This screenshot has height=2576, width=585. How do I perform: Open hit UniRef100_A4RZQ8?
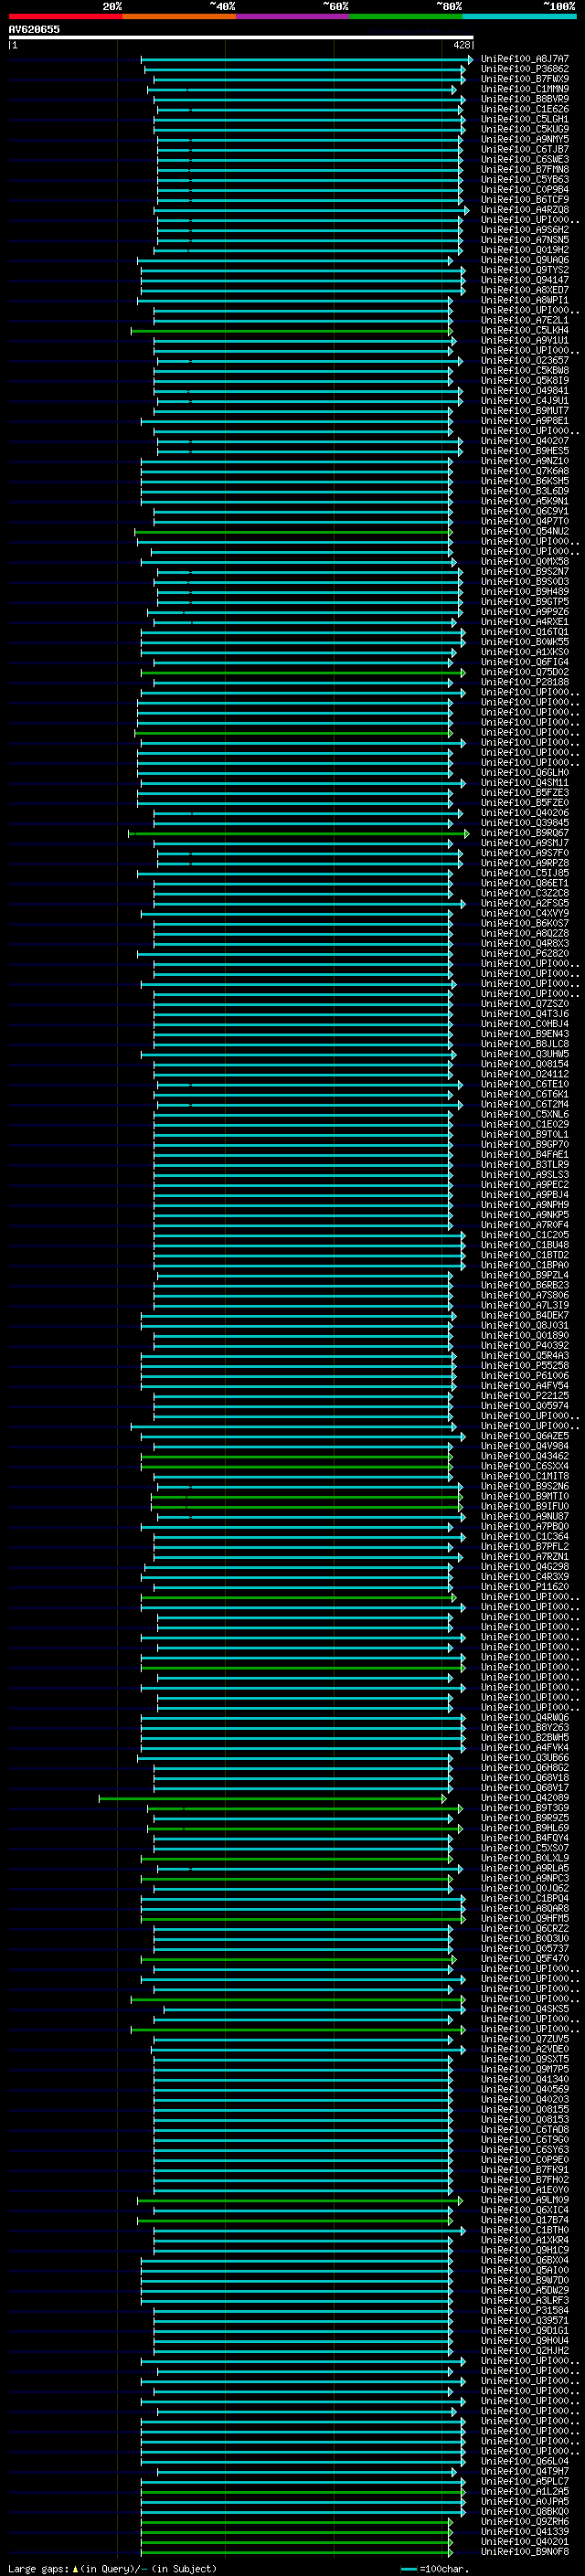click(x=525, y=210)
